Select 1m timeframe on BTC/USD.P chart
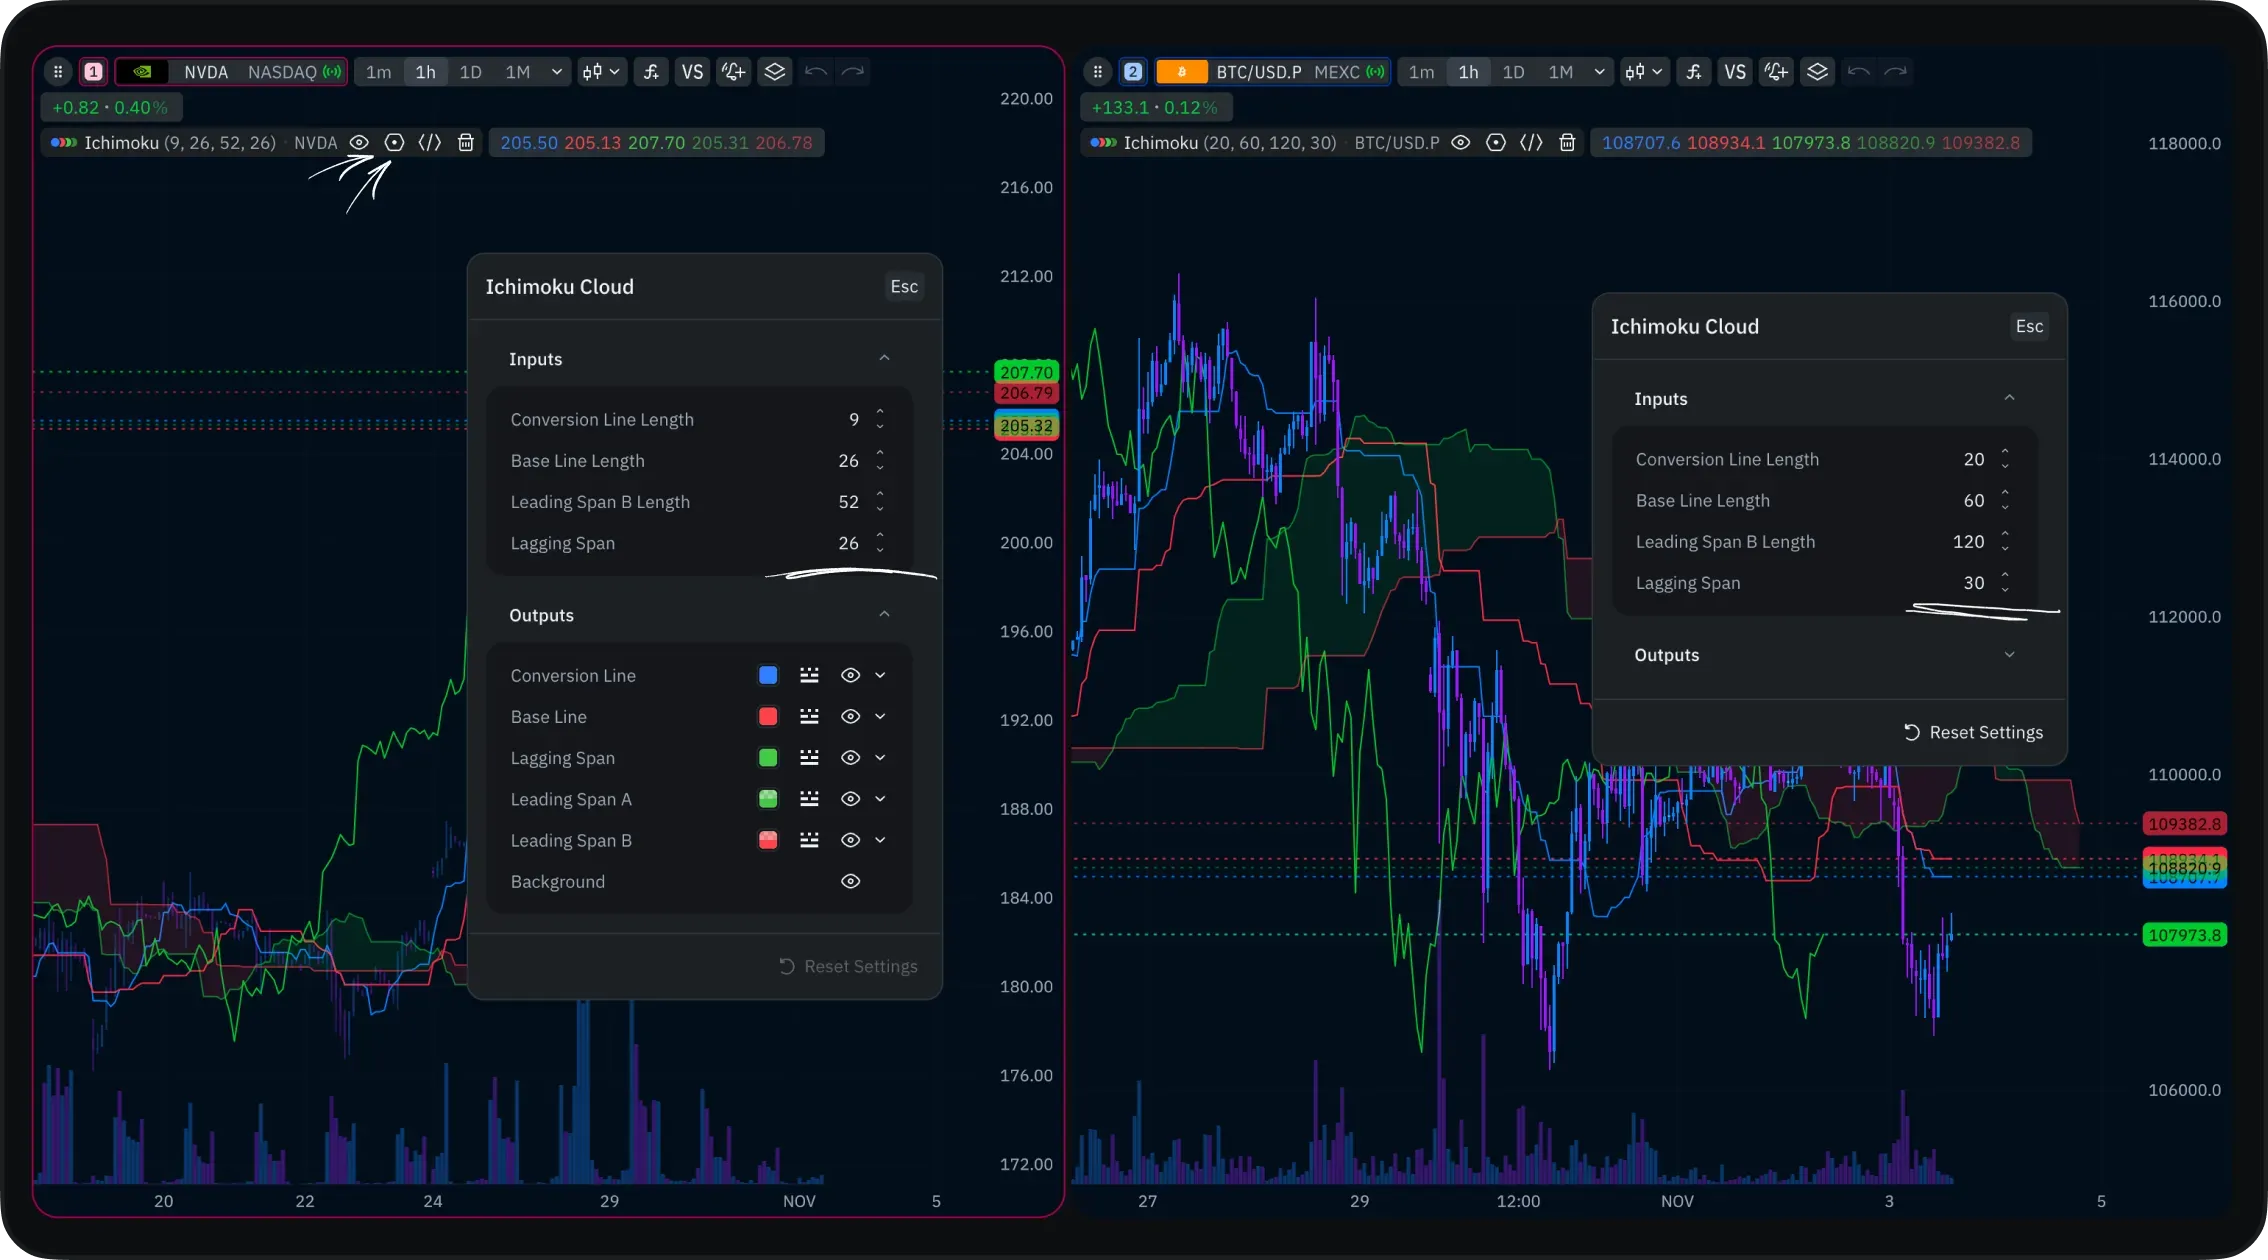The width and height of the screenshot is (2268, 1260). [1421, 72]
